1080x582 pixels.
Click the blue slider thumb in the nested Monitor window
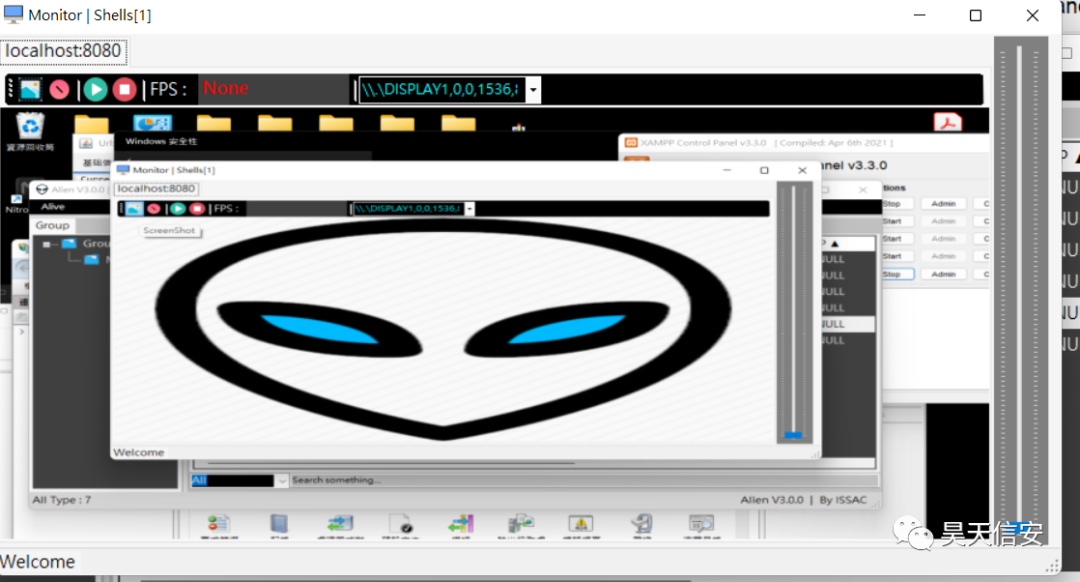click(x=793, y=435)
